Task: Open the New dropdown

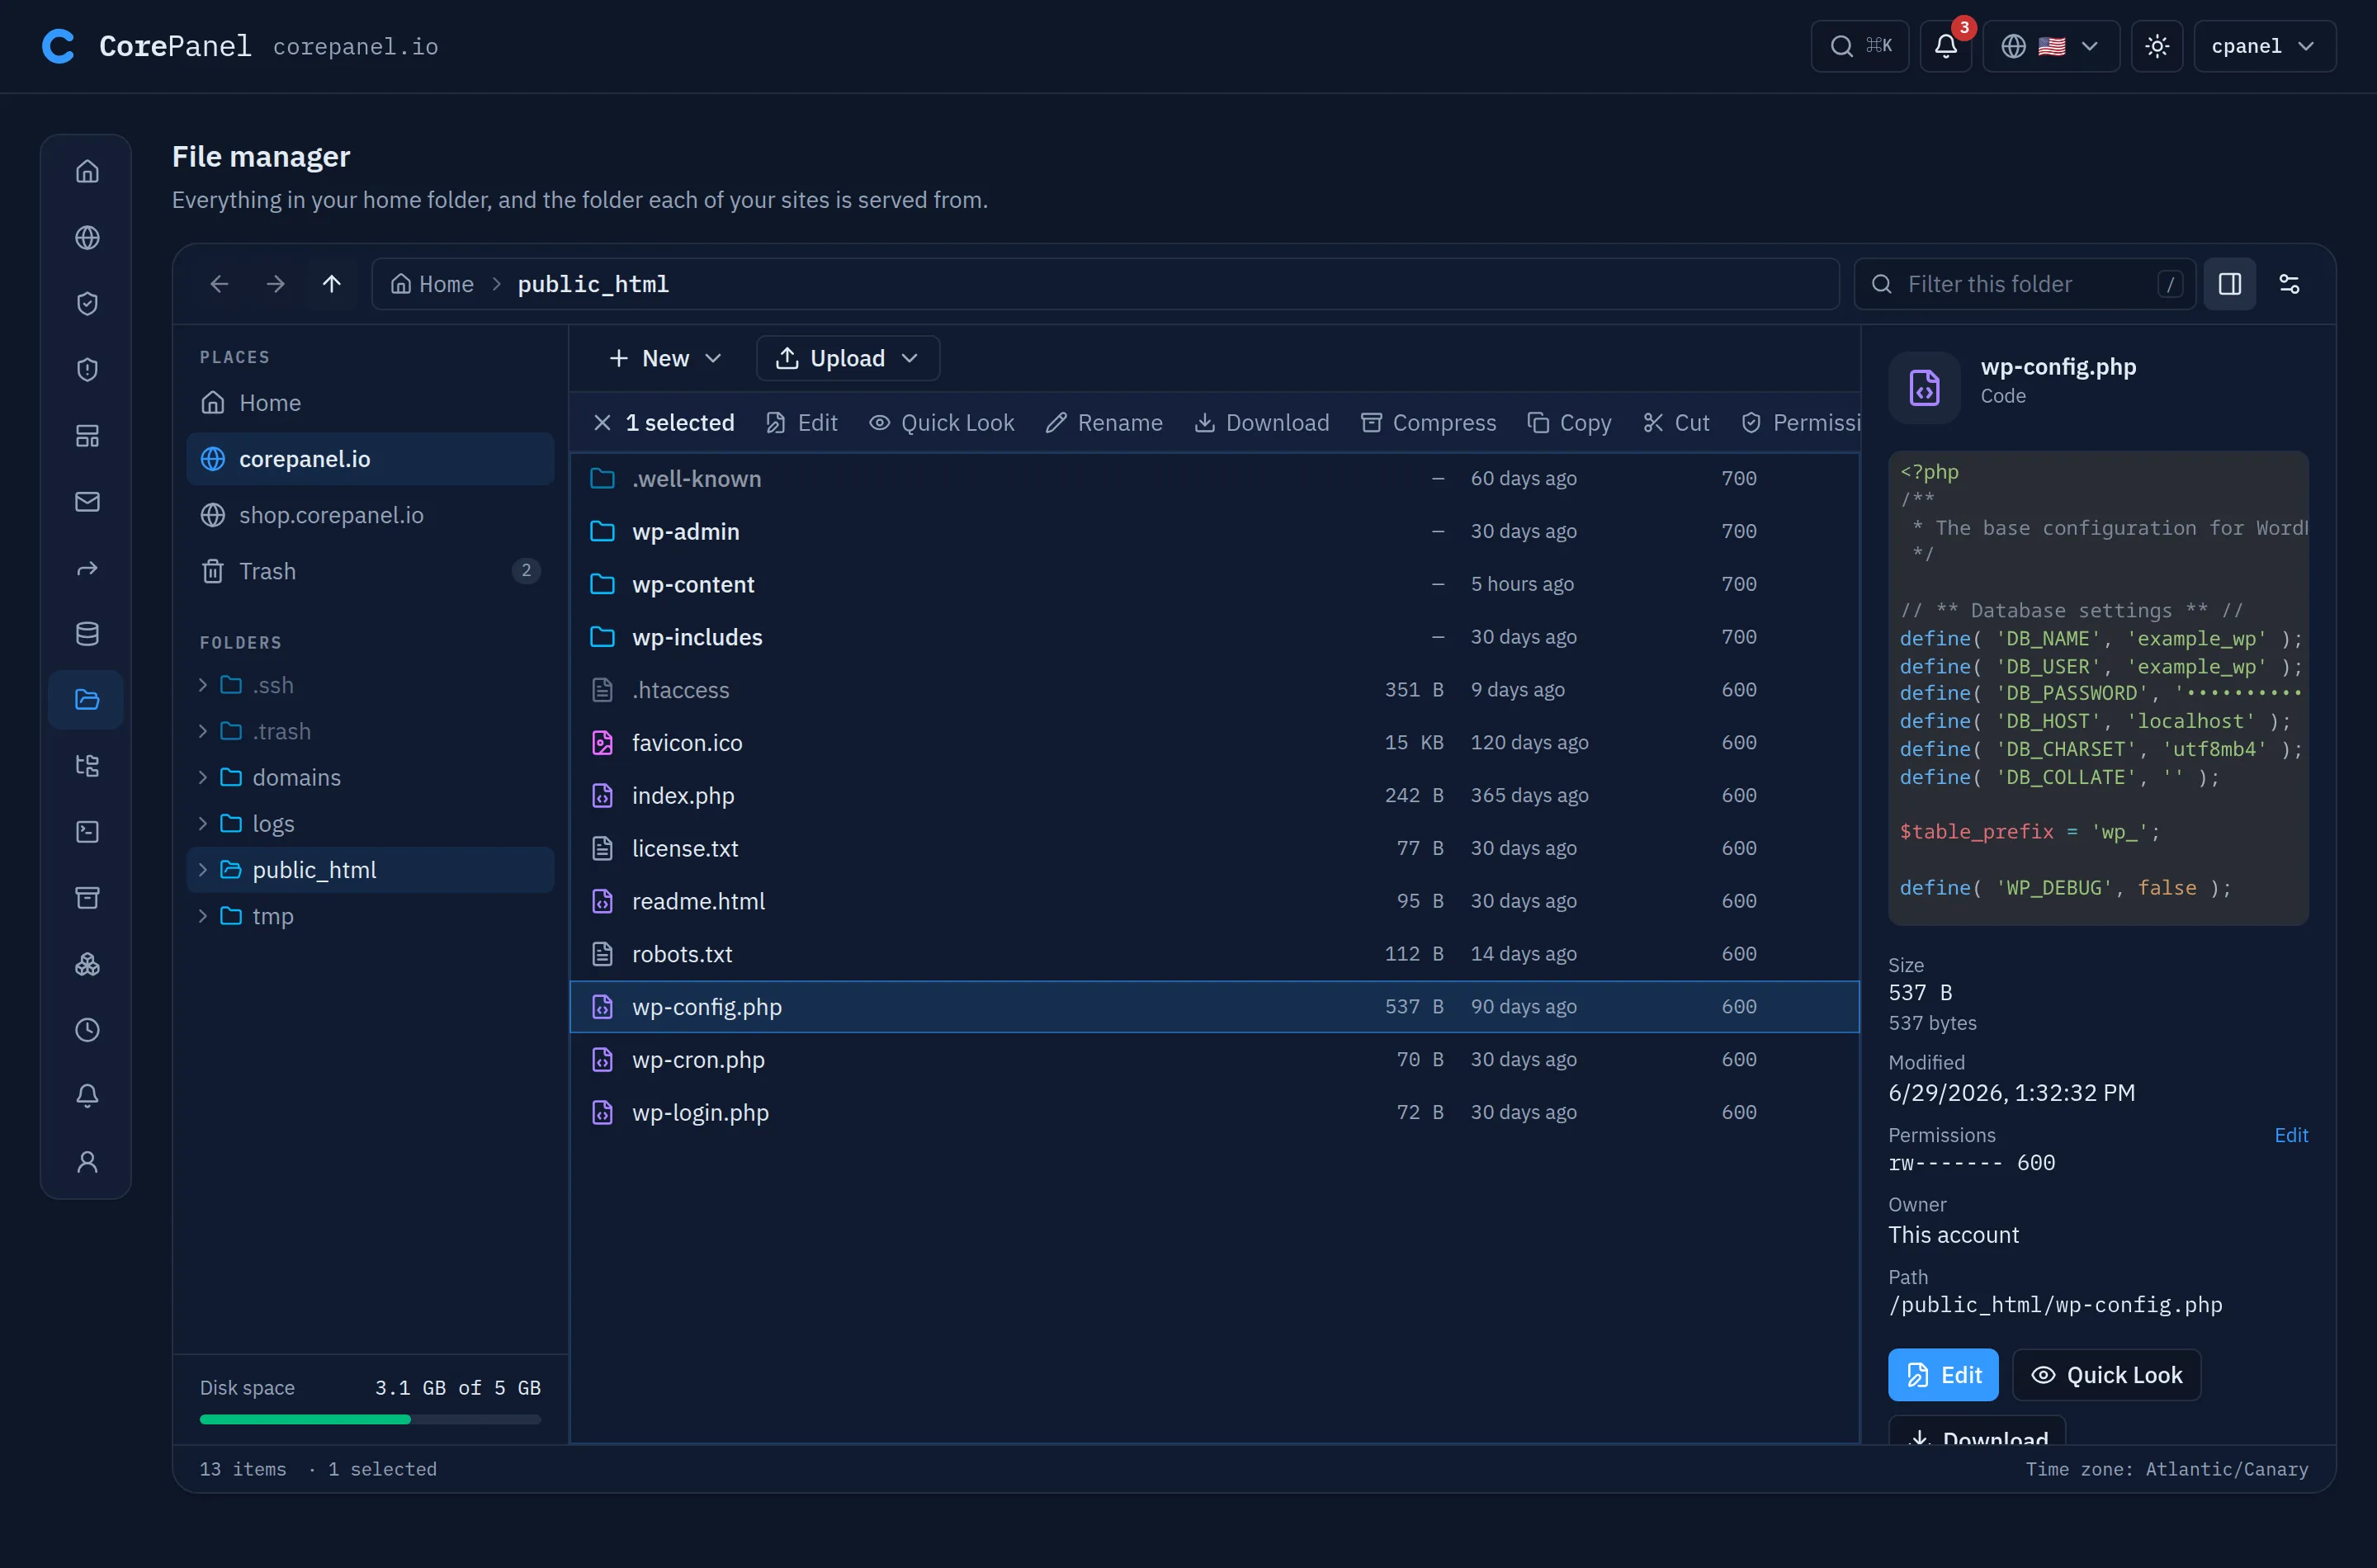Action: tap(665, 358)
